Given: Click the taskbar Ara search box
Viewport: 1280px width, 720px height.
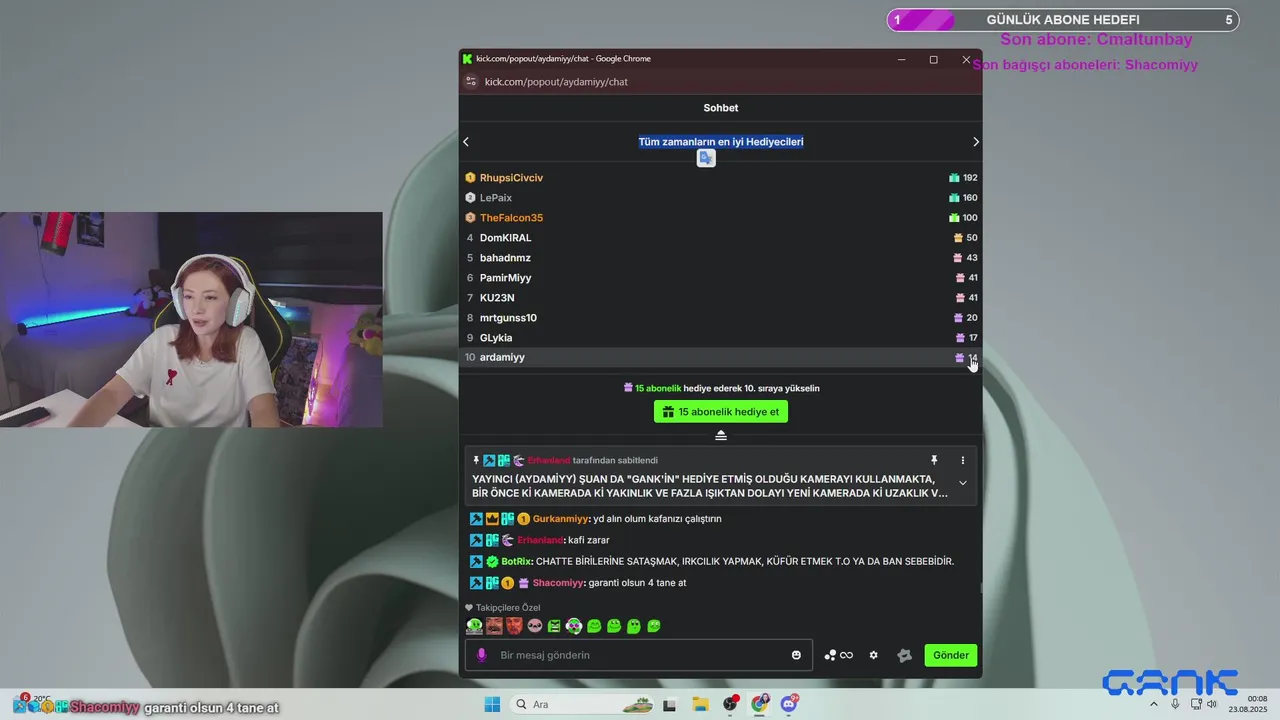Looking at the screenshot, I should click(582, 704).
